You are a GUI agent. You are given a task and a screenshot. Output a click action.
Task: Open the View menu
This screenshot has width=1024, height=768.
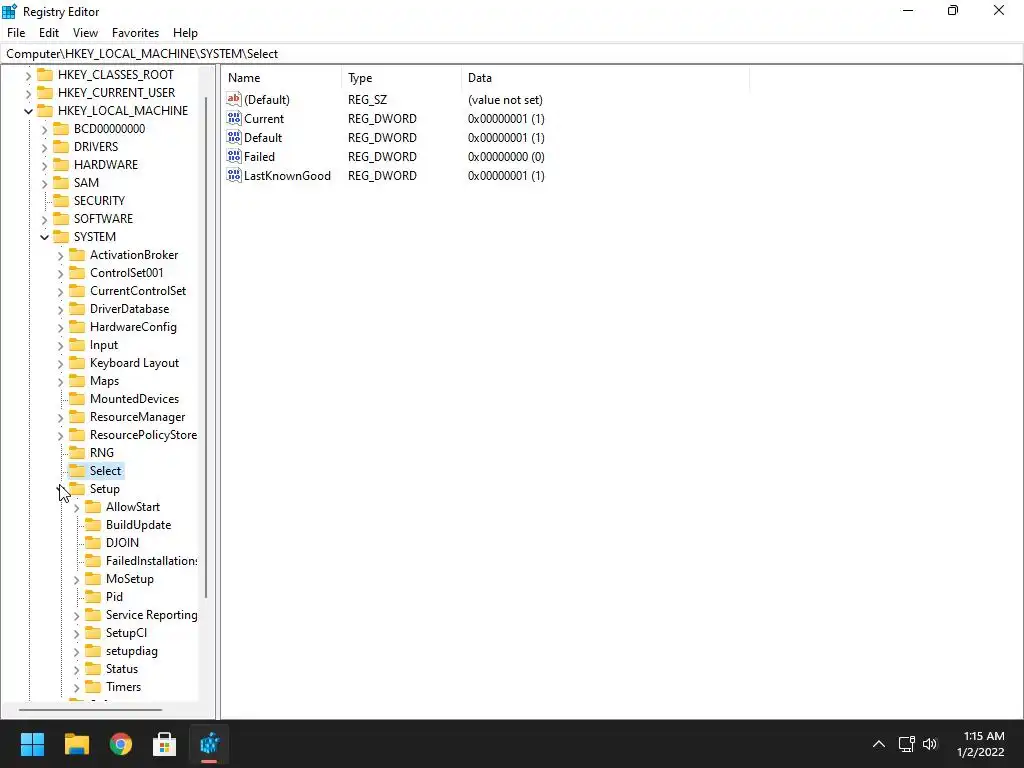86,33
